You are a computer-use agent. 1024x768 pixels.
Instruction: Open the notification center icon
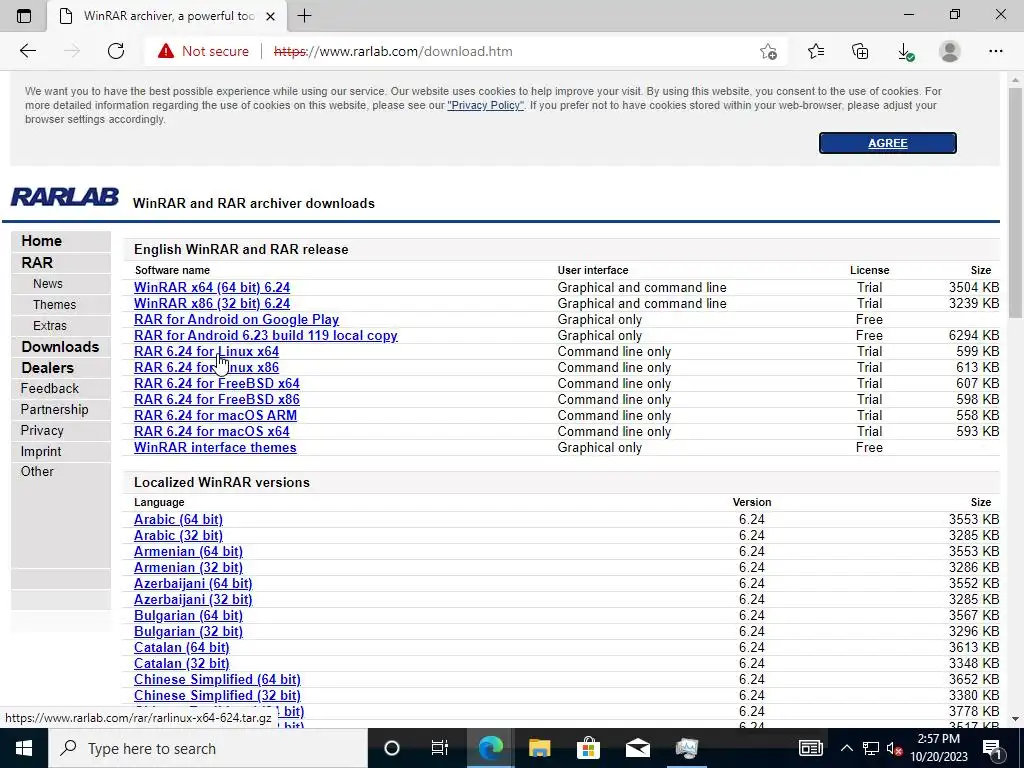coord(993,748)
